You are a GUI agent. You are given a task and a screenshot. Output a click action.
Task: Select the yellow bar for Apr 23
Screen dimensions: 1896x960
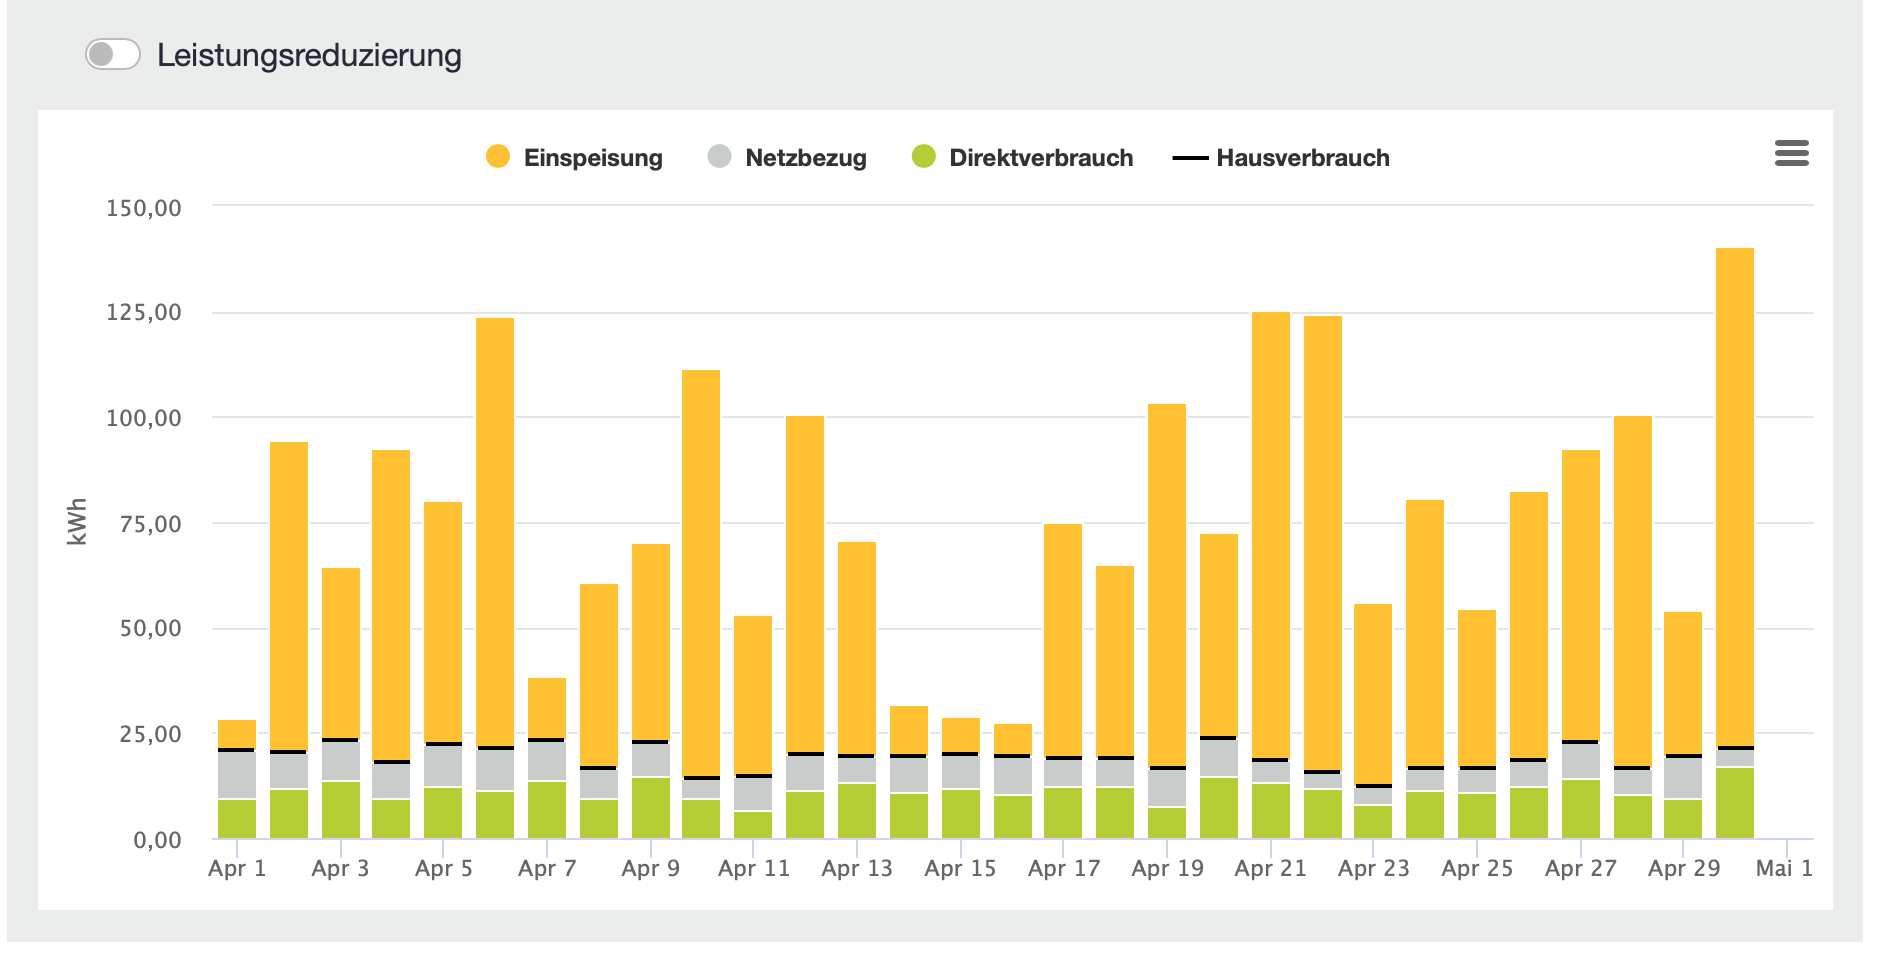[1373, 694]
